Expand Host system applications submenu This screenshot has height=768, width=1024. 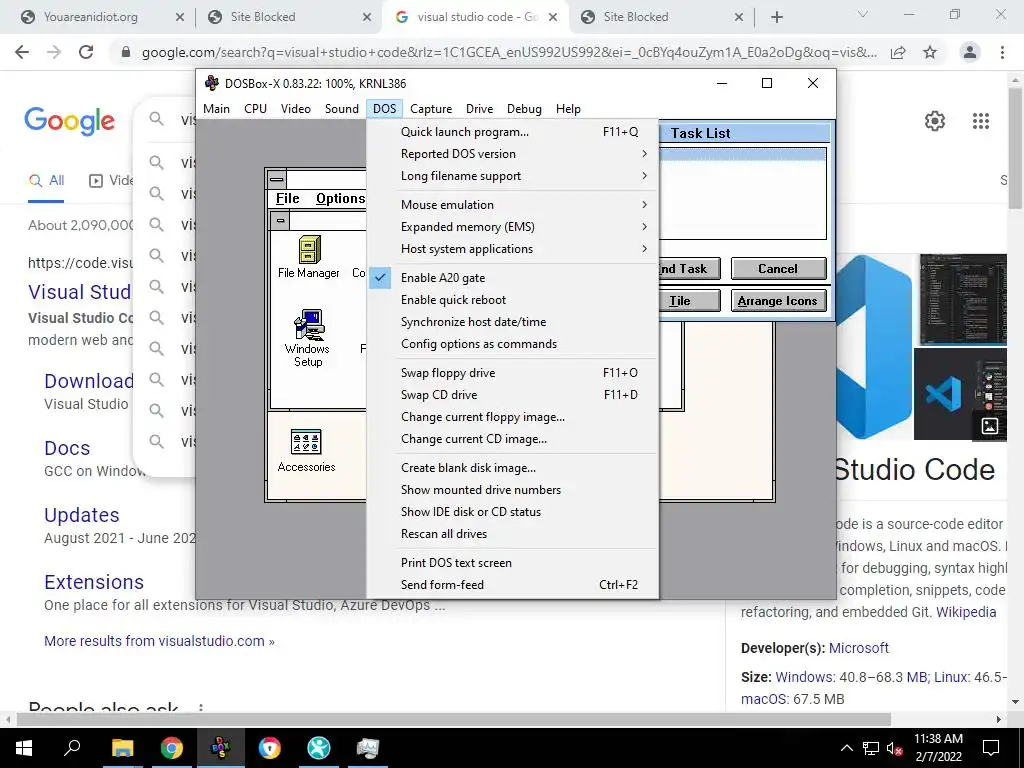(513, 249)
